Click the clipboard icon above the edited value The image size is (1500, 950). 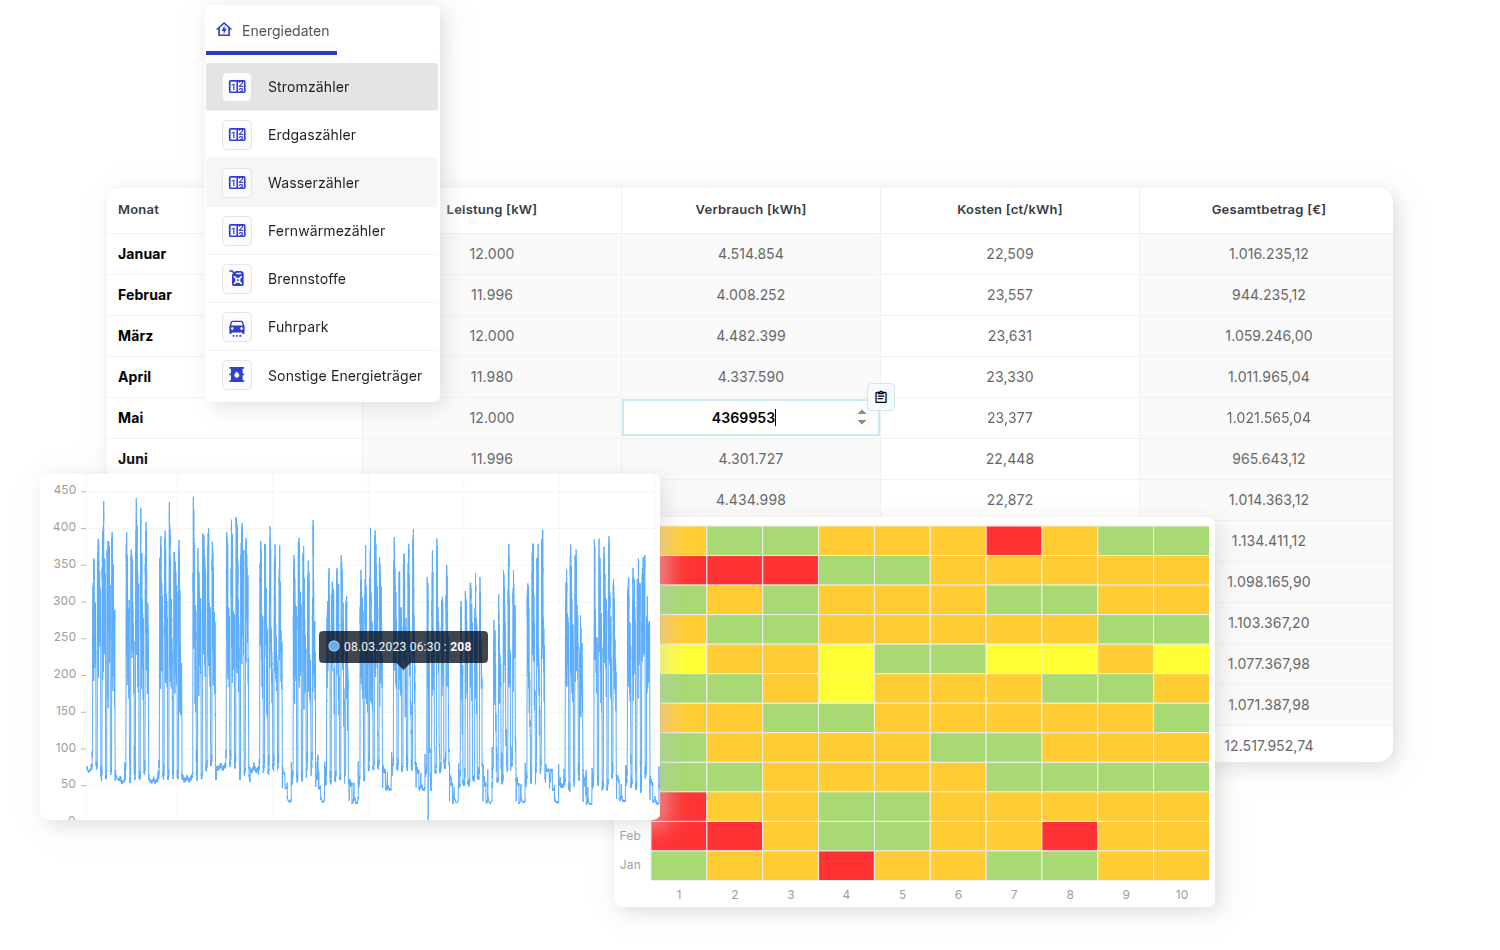pyautogui.click(x=880, y=396)
